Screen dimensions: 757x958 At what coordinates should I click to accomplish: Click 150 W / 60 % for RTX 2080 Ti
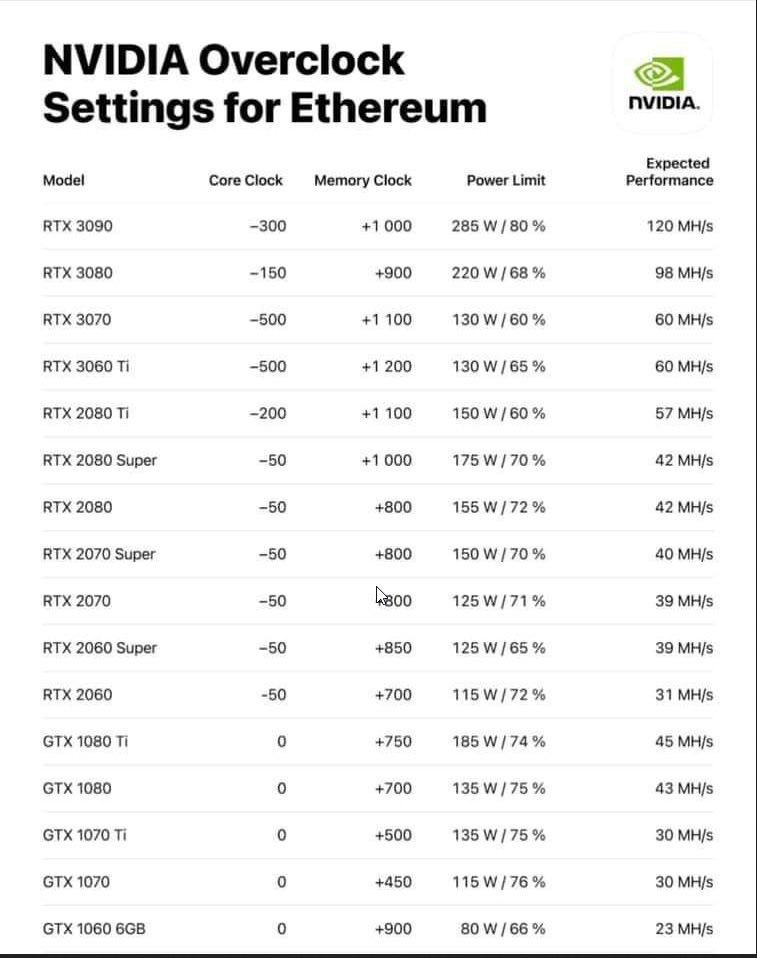click(x=499, y=414)
